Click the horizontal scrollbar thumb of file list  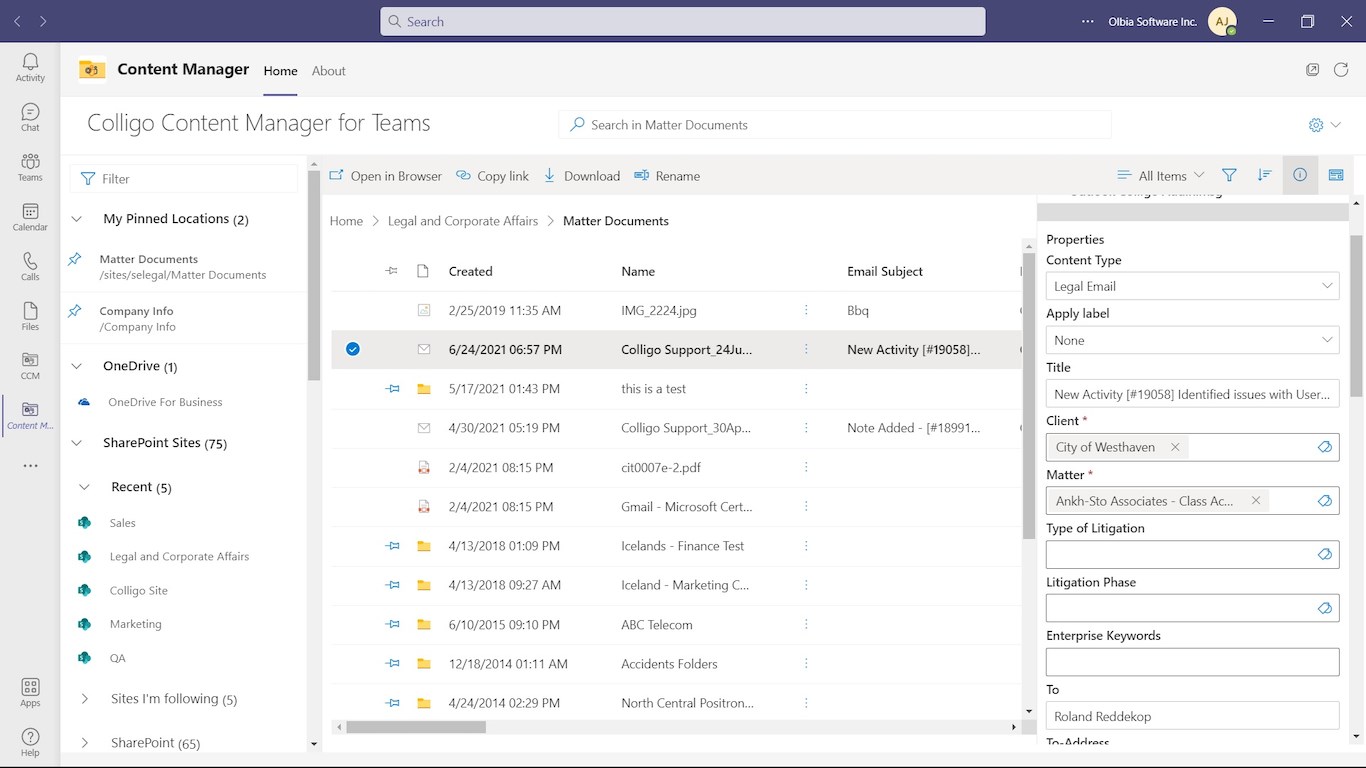[x=416, y=727]
